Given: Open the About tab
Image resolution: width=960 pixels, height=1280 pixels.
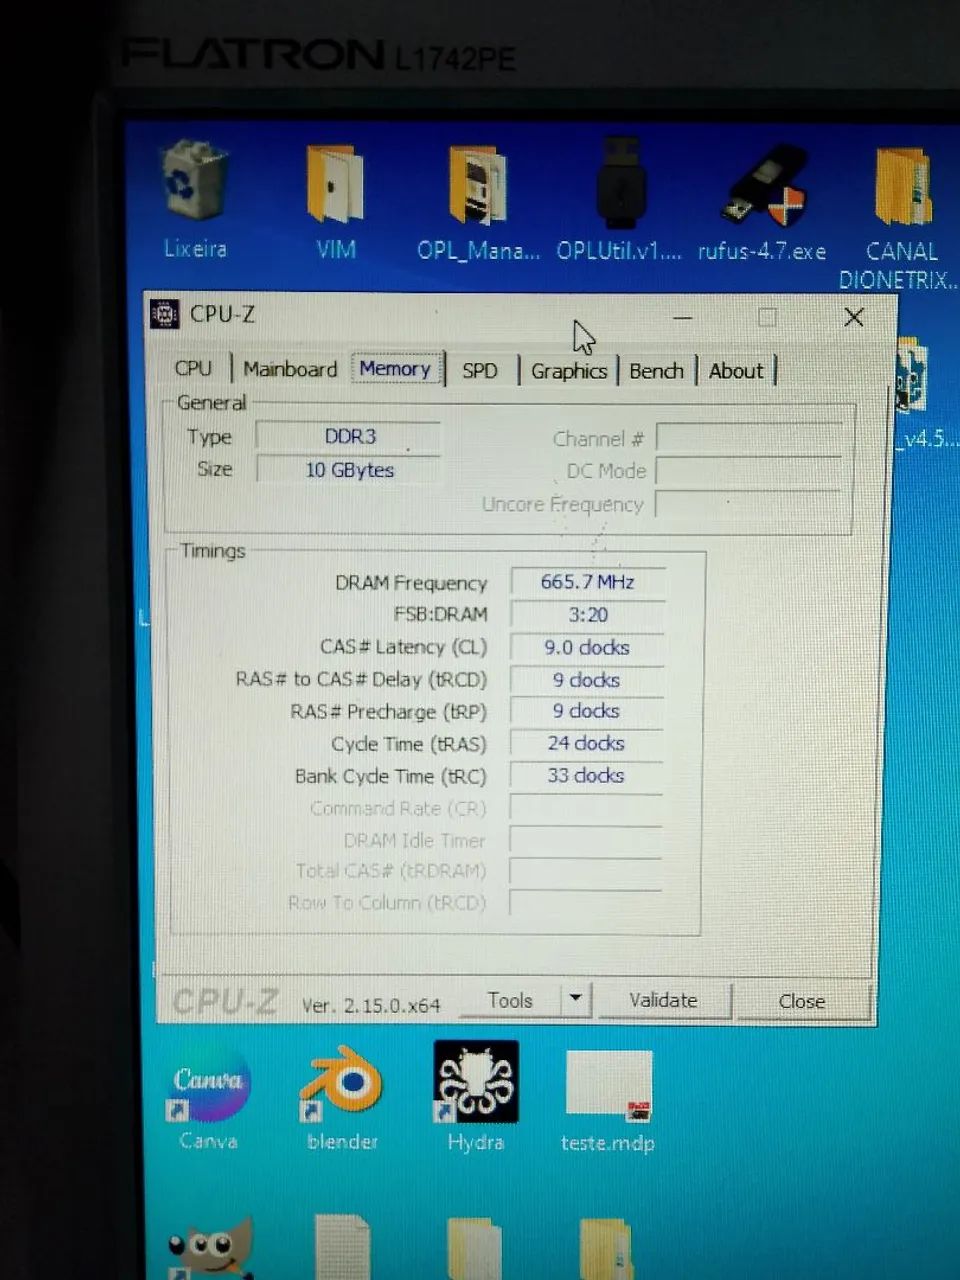Looking at the screenshot, I should tap(736, 371).
